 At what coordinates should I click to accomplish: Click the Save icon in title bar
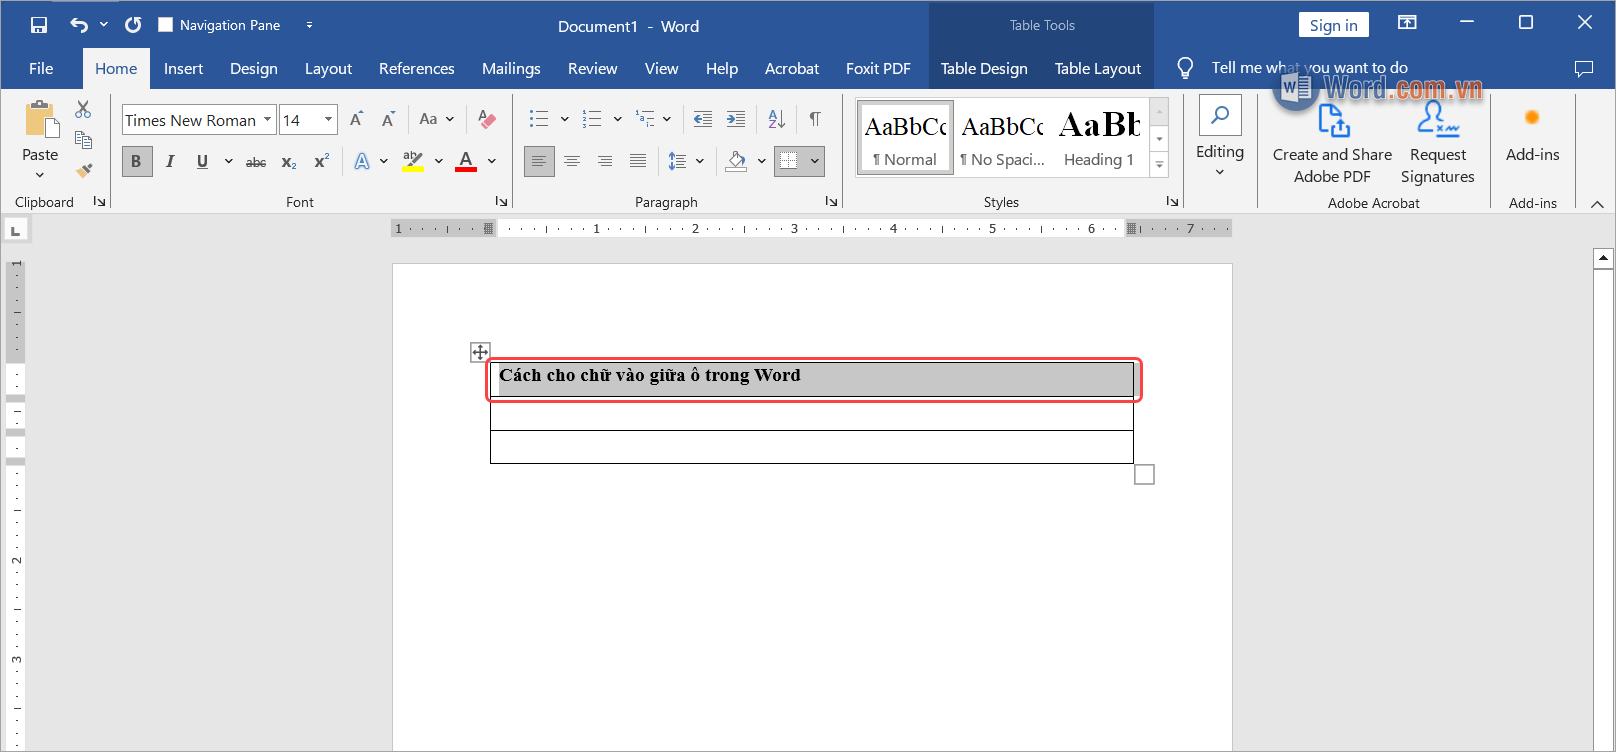[x=39, y=25]
